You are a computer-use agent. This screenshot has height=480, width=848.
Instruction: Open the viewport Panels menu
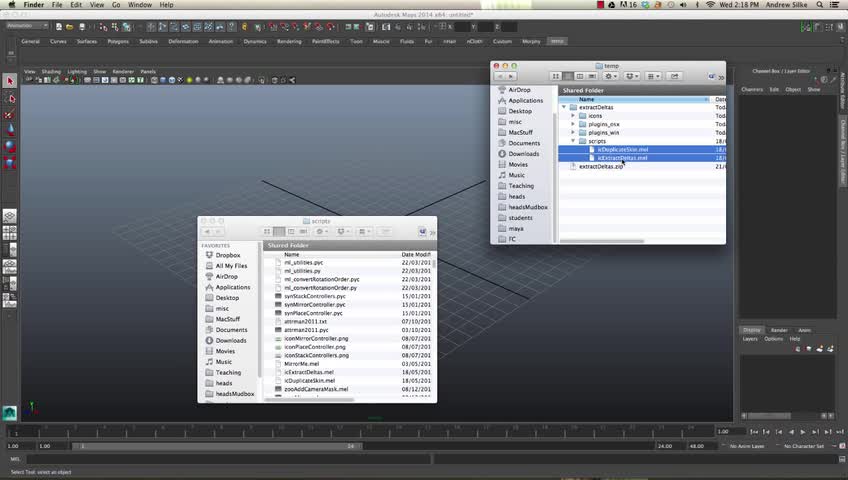click(x=148, y=71)
